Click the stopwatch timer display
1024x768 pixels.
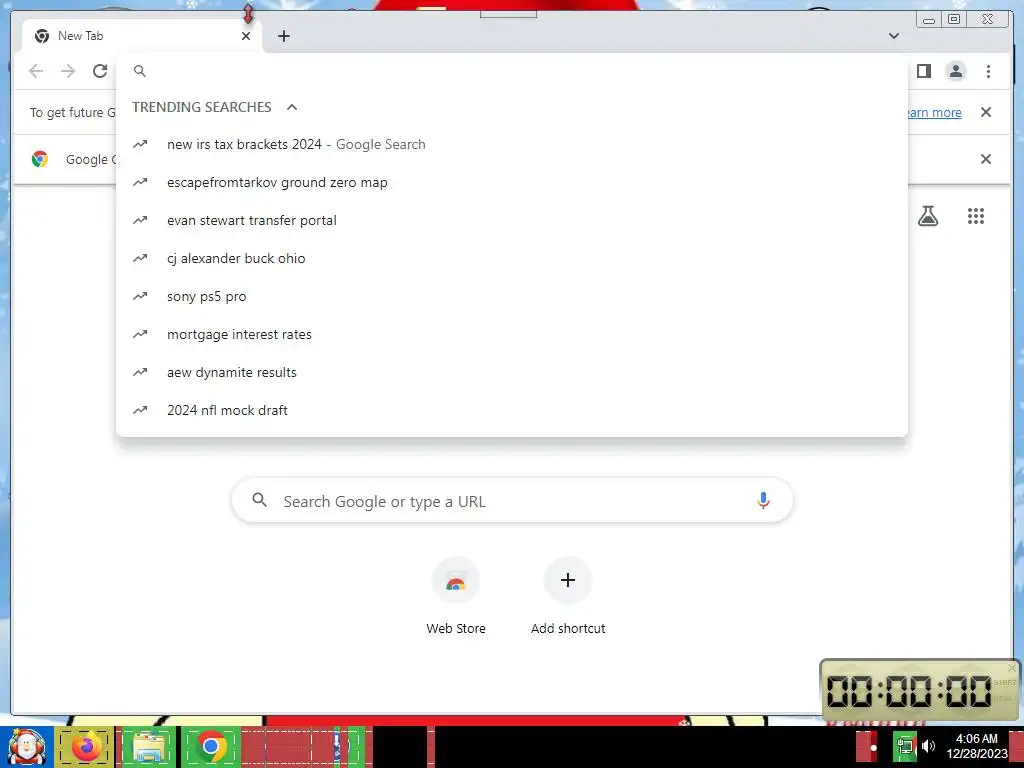pyautogui.click(x=909, y=690)
